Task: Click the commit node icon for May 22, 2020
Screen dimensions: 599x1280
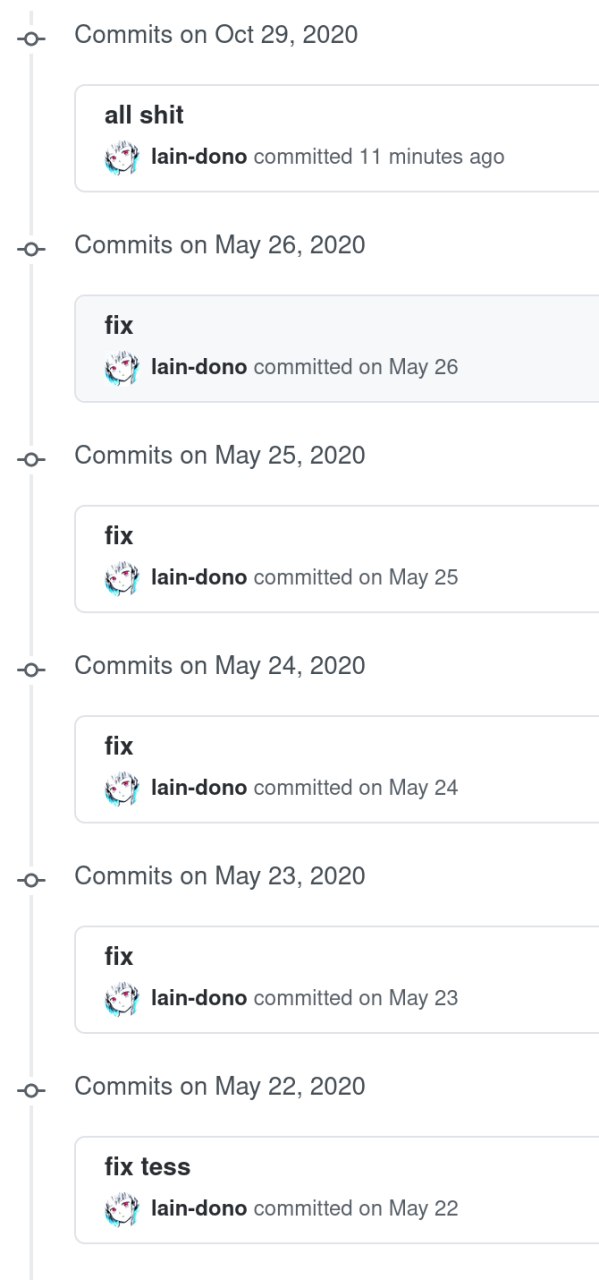Action: (x=32, y=1088)
